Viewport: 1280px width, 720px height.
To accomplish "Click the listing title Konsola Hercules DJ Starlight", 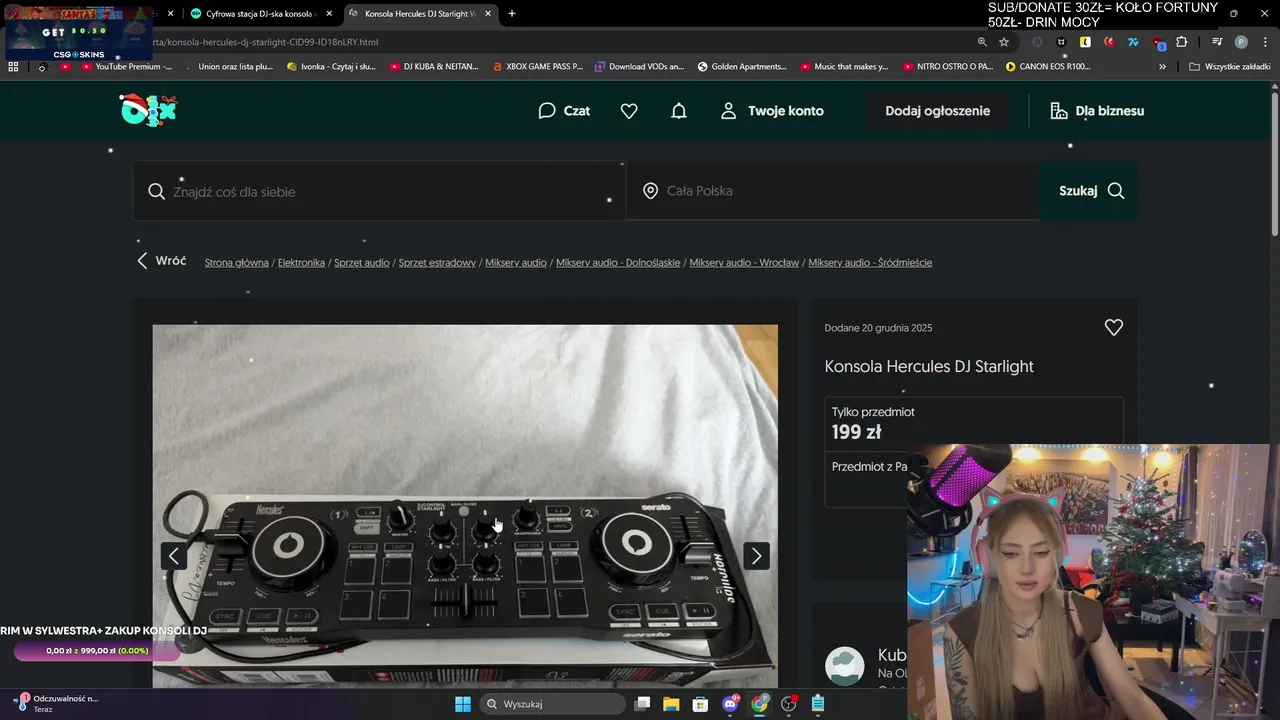I will pos(929,366).
